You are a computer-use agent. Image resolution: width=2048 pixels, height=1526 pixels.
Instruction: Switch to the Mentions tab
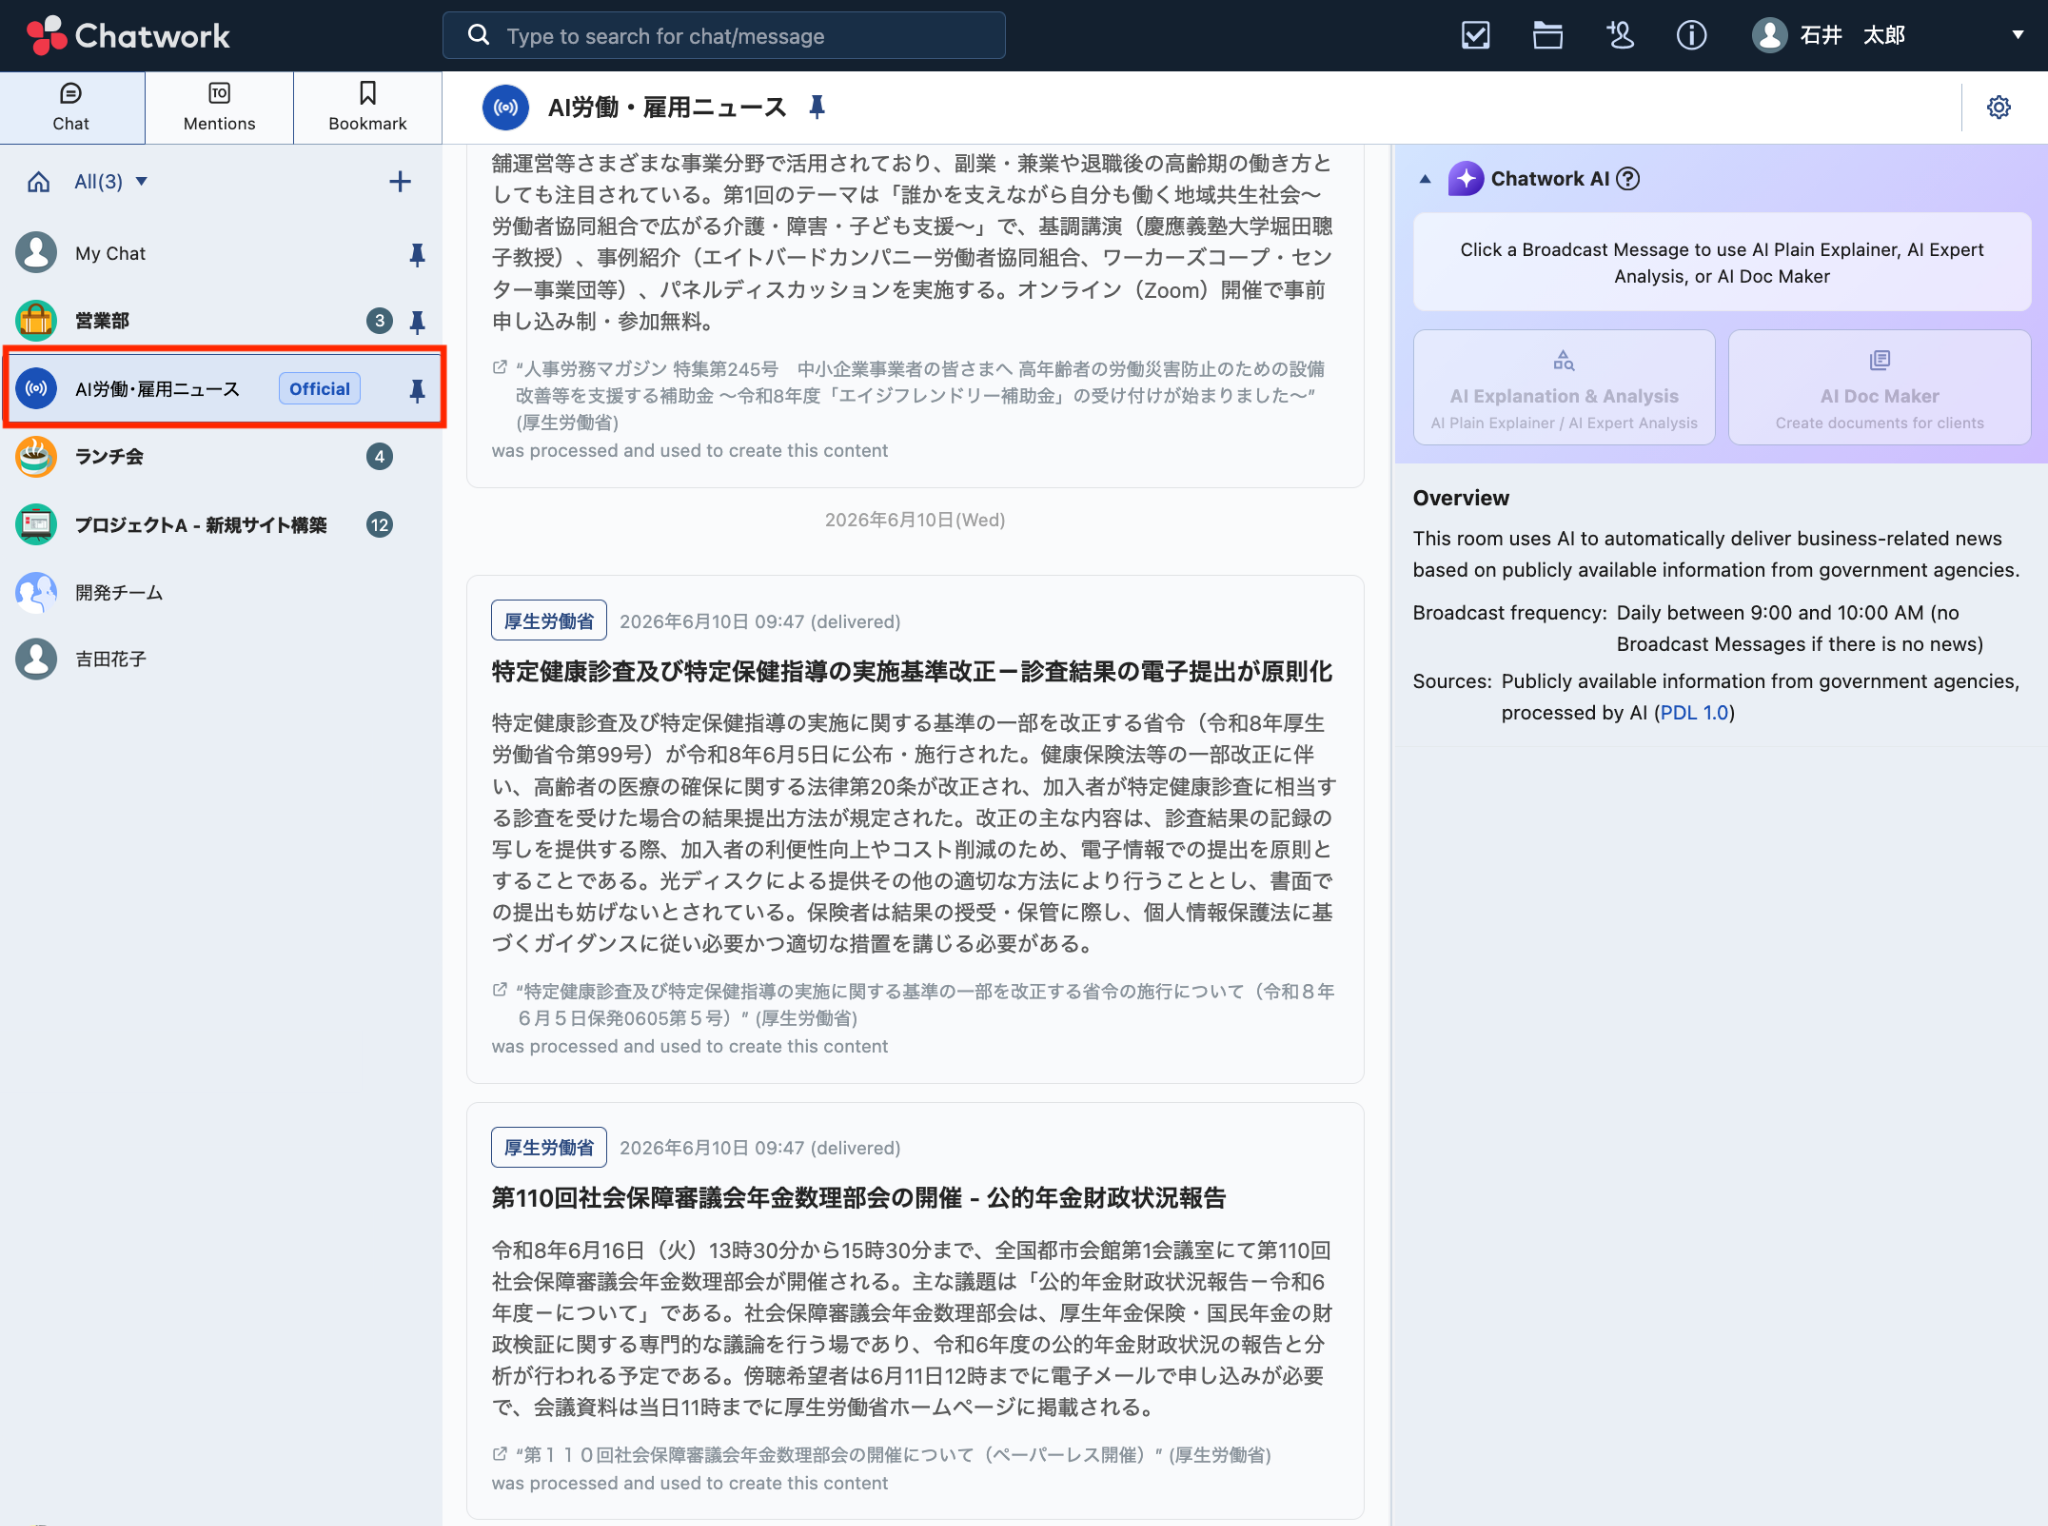[219, 107]
